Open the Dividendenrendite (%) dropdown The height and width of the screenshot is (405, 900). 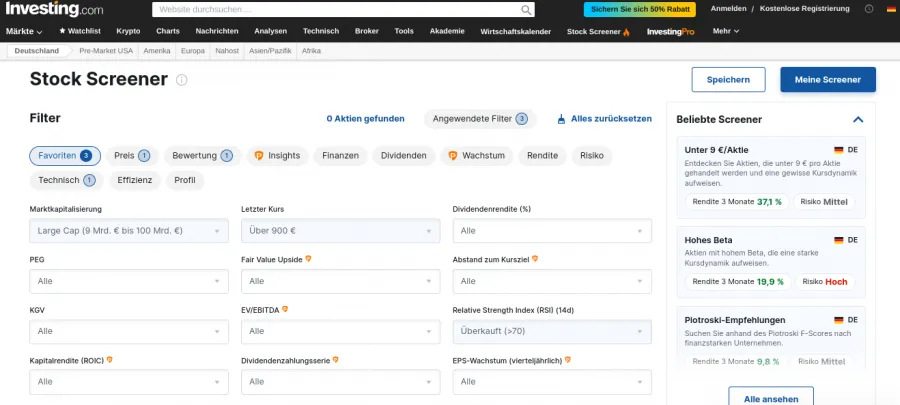pyautogui.click(x=552, y=231)
